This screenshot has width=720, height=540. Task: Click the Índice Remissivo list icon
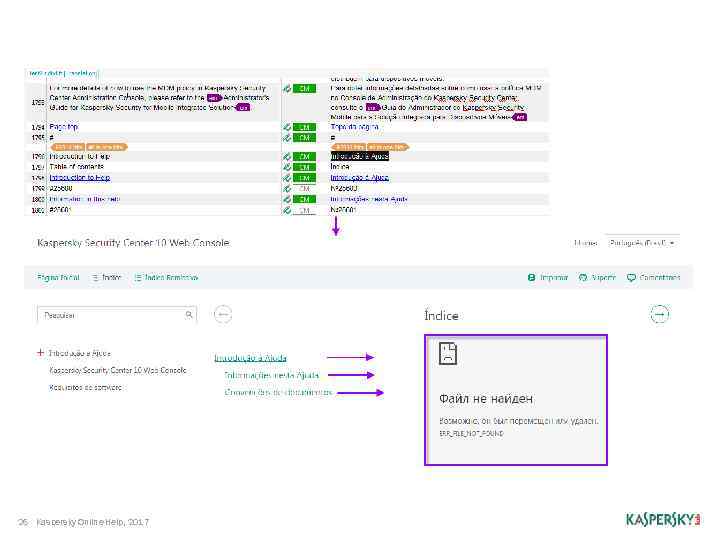coord(137,277)
